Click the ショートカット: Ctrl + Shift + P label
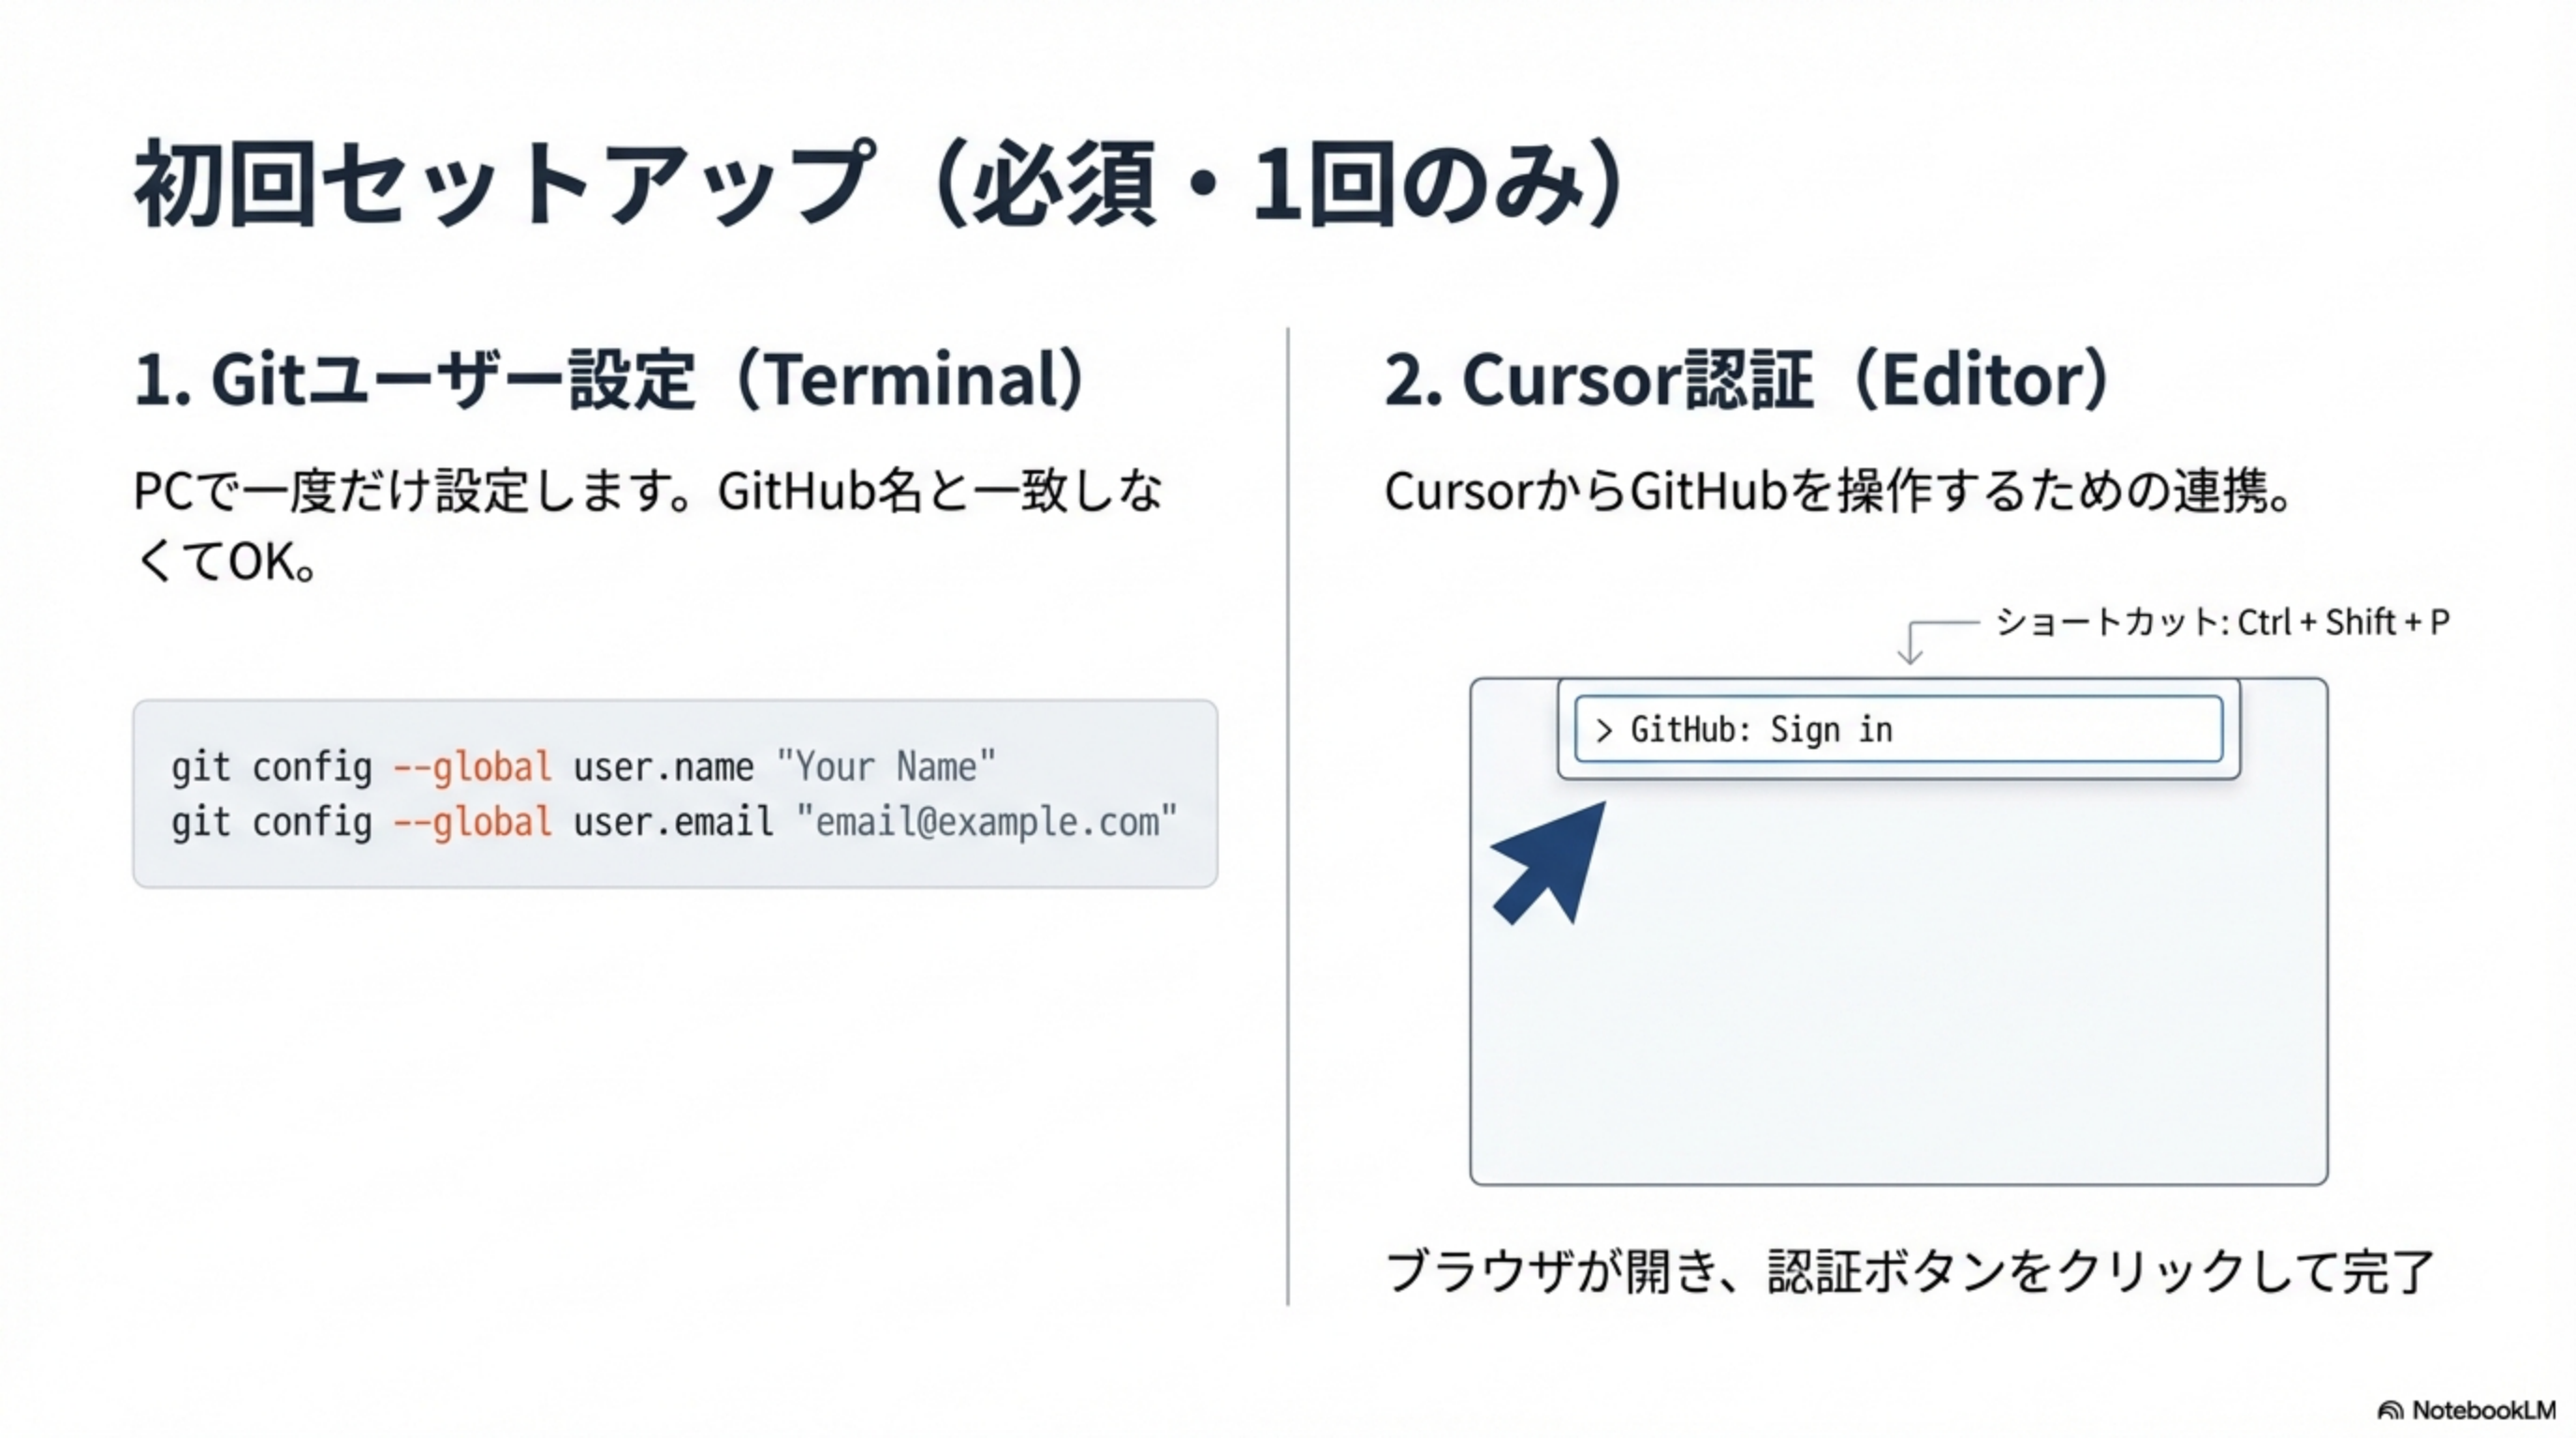 click(x=2222, y=622)
